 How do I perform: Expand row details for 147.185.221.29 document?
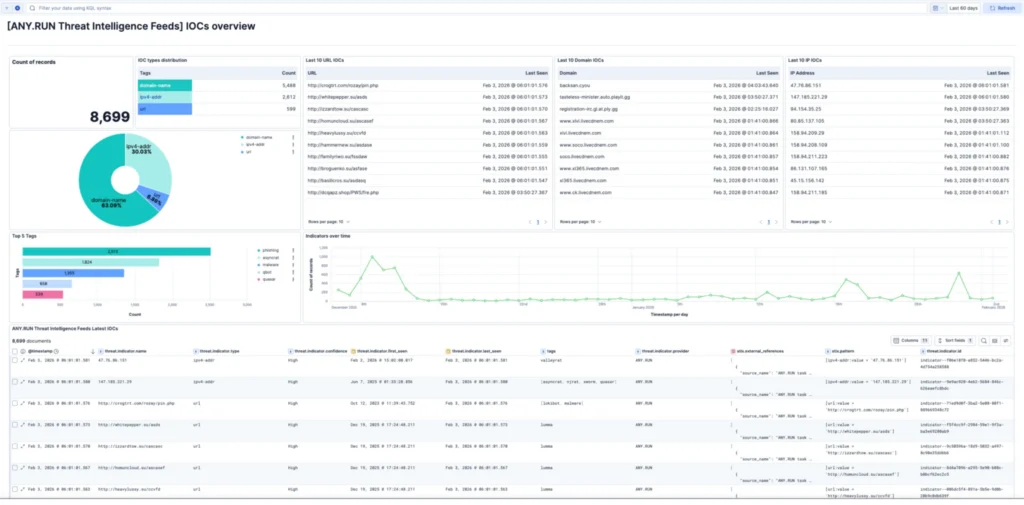pos(22,382)
